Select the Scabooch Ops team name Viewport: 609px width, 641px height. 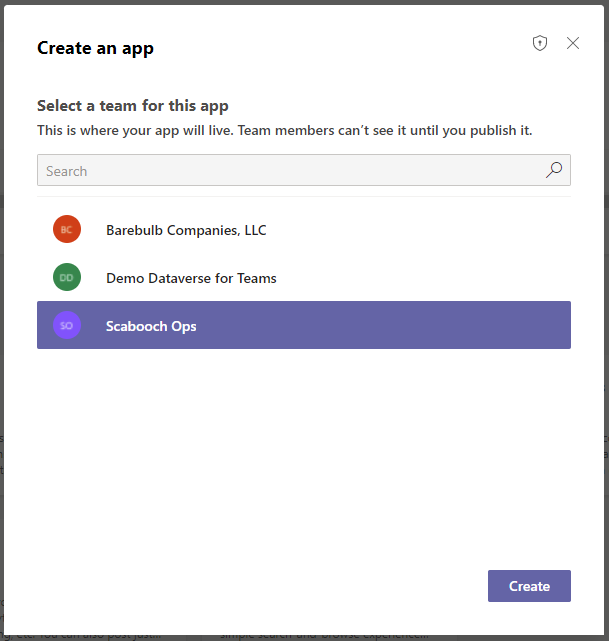pyautogui.click(x=151, y=326)
